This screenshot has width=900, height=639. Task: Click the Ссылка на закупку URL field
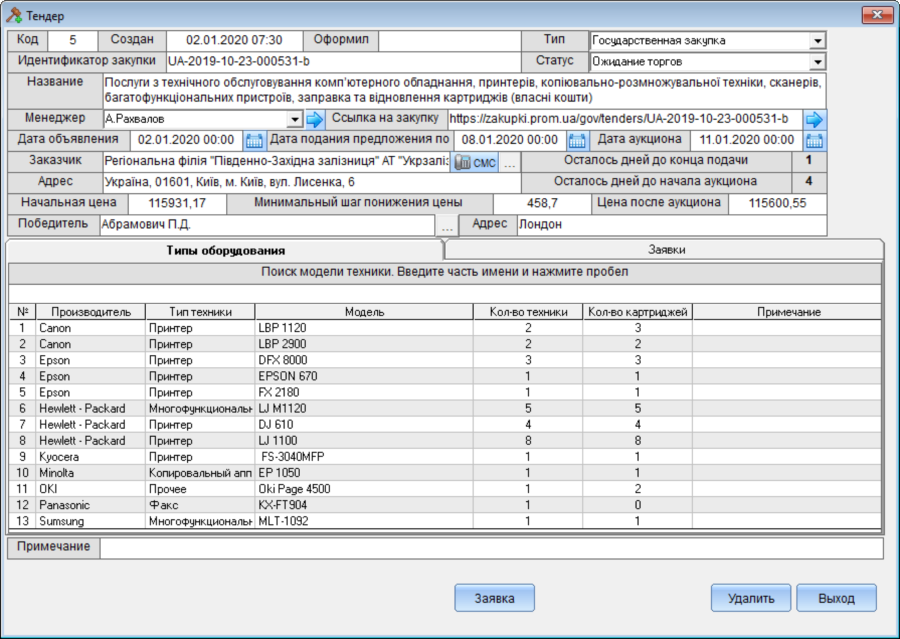pos(624,119)
